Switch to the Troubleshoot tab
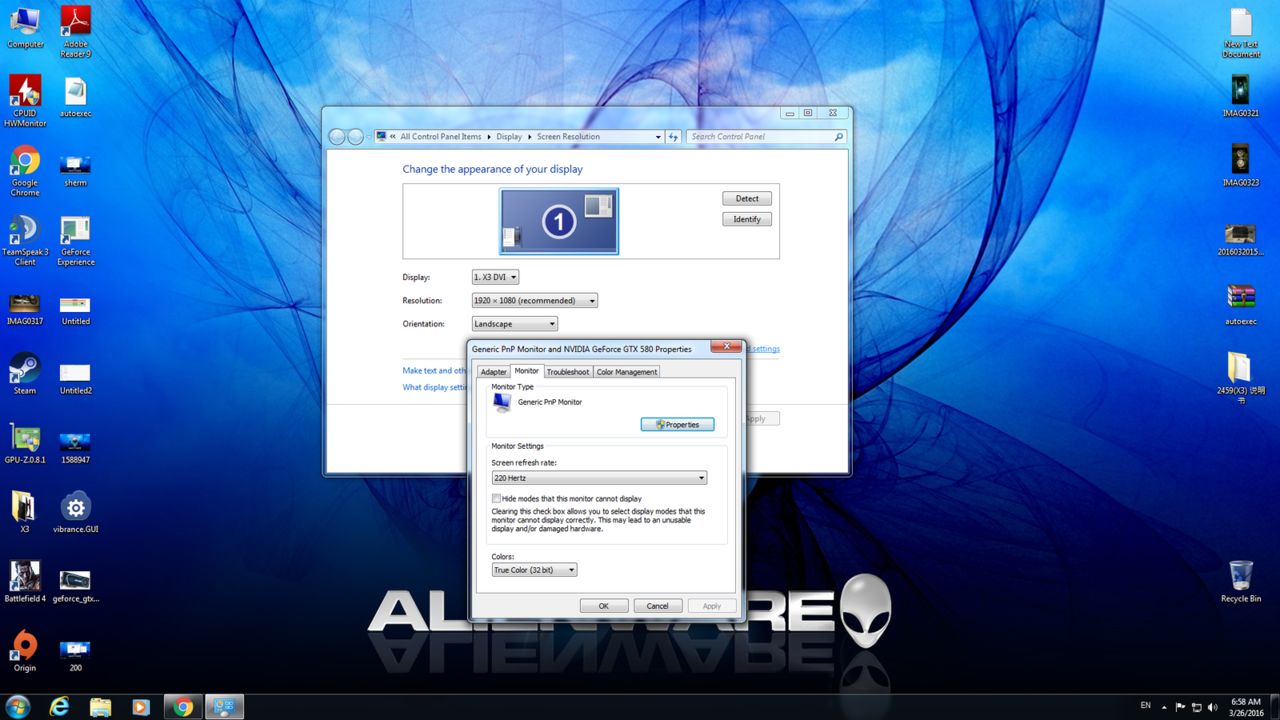 click(x=568, y=372)
